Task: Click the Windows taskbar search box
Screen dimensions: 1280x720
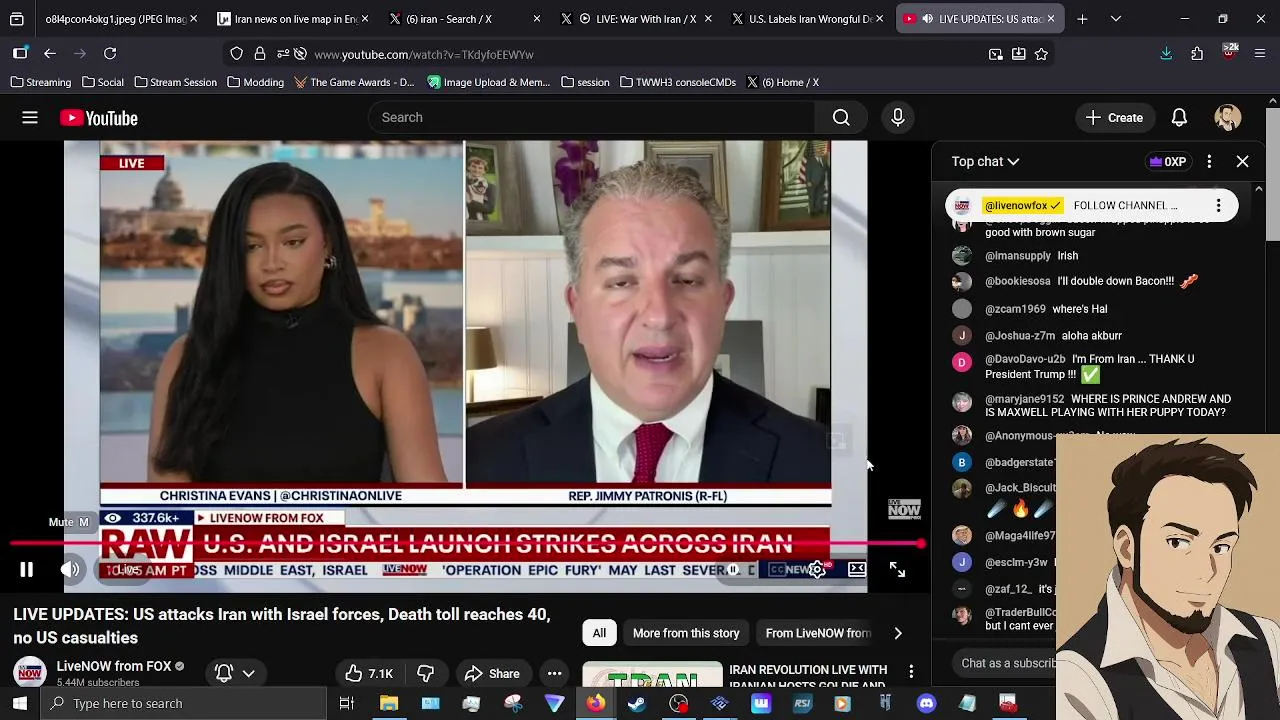Action: [x=184, y=704]
